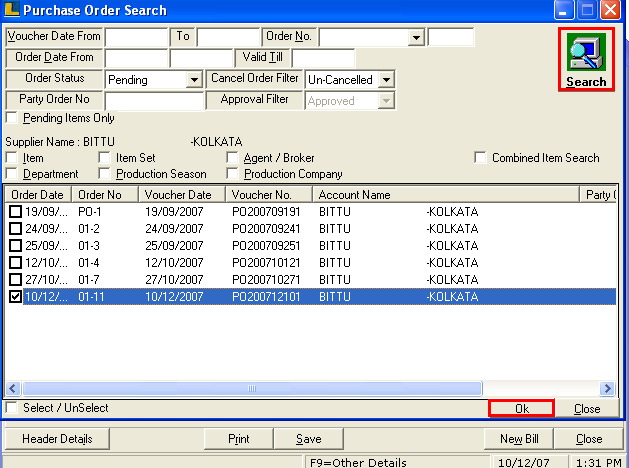Enable Agent / Broker checkbox
Viewport: 629px width, 468px height.
[x=232, y=158]
